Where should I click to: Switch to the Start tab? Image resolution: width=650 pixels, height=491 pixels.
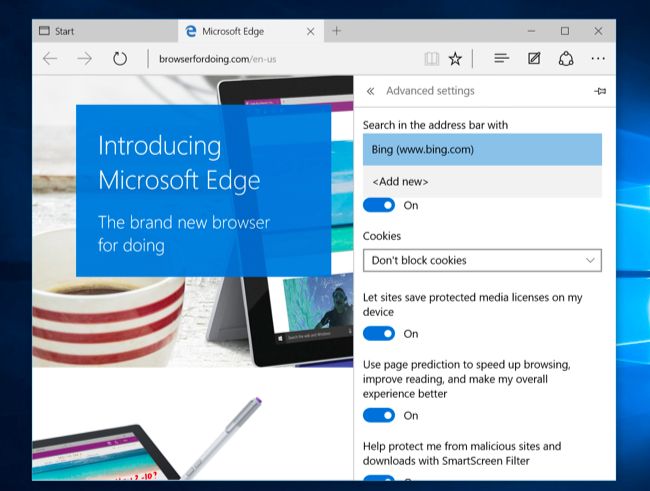(x=105, y=31)
